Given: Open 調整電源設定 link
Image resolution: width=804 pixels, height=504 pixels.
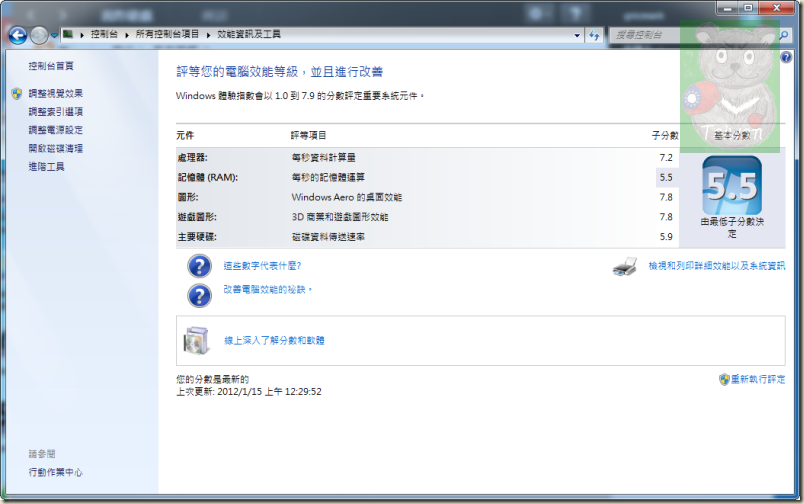Looking at the screenshot, I should point(55,130).
